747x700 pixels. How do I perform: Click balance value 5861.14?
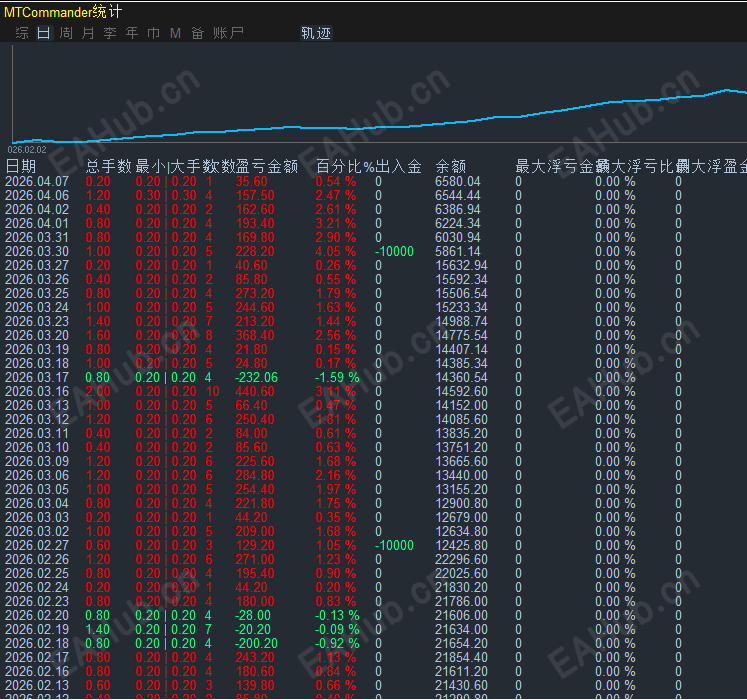click(458, 252)
